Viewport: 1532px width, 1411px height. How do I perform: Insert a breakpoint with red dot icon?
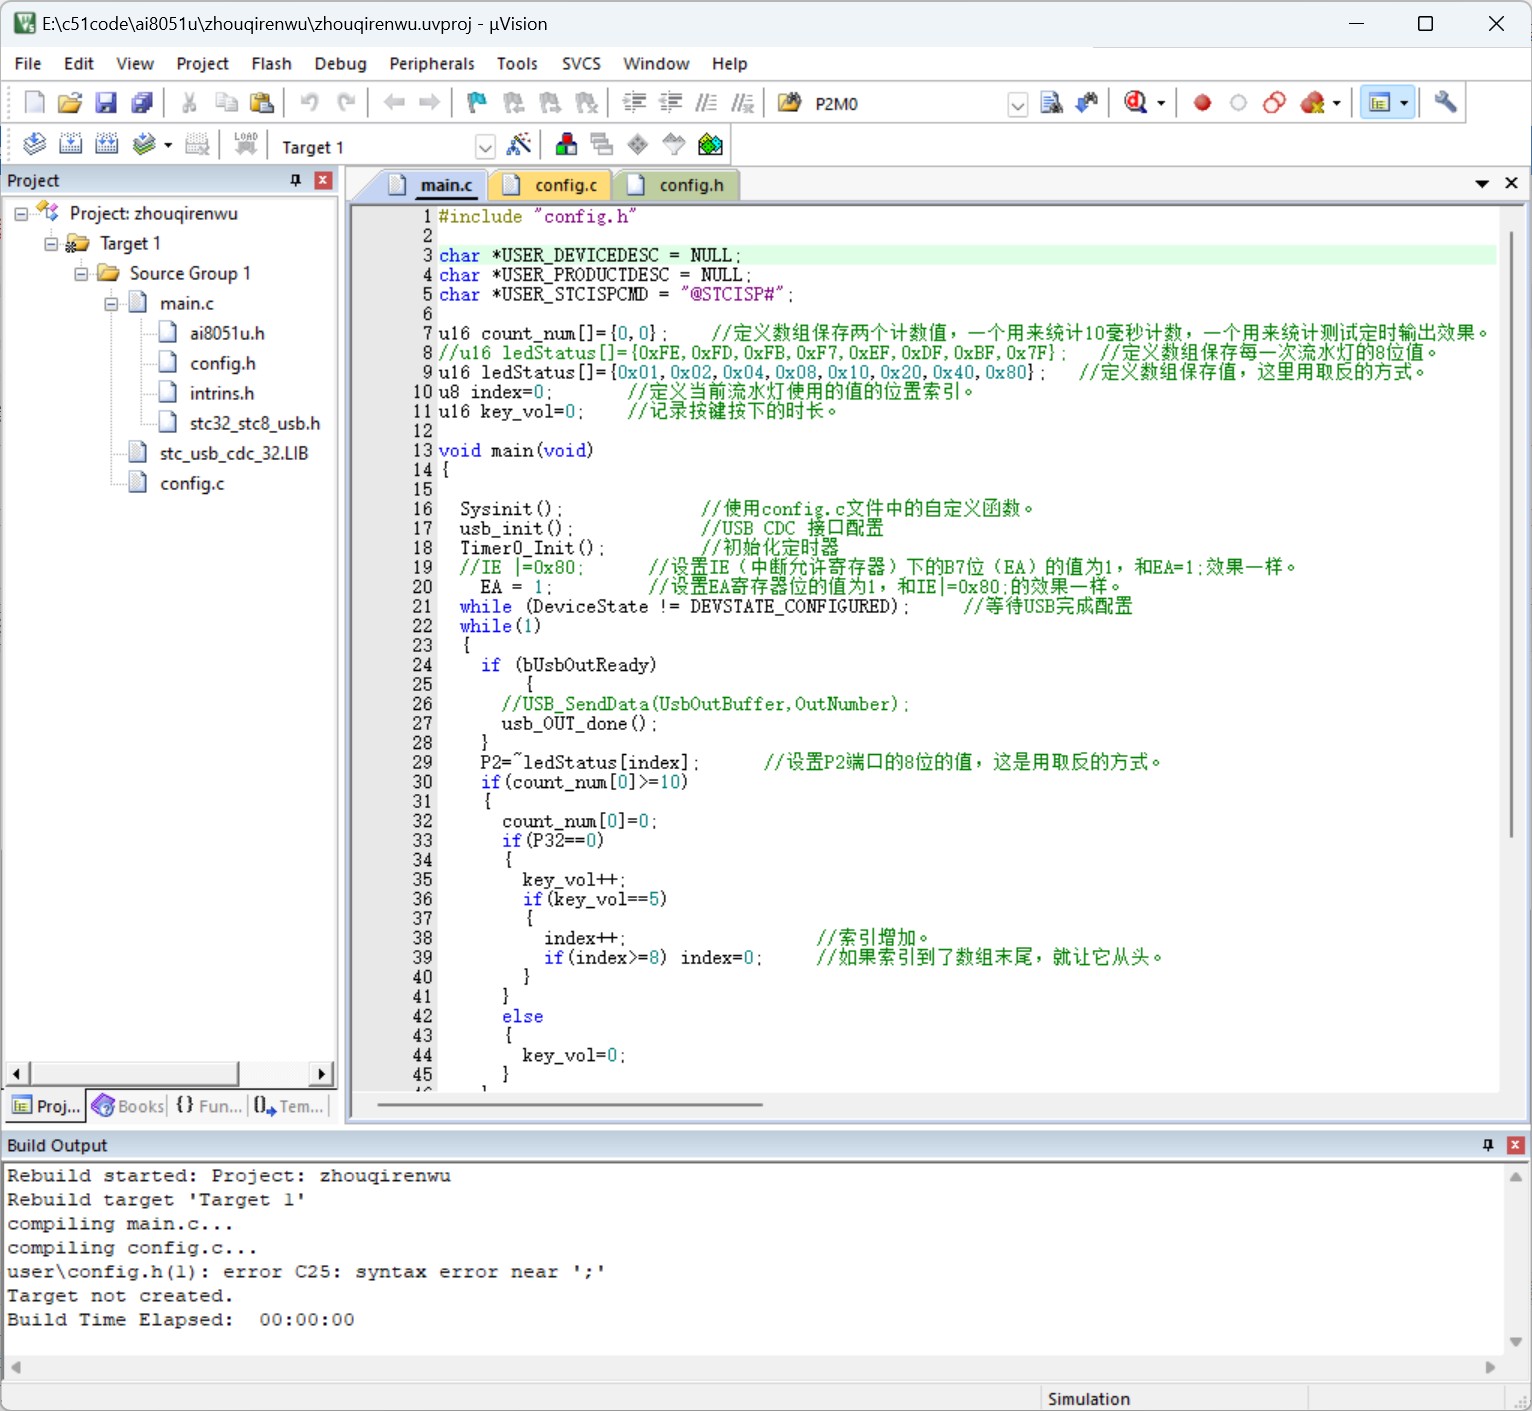pyautogui.click(x=1202, y=102)
